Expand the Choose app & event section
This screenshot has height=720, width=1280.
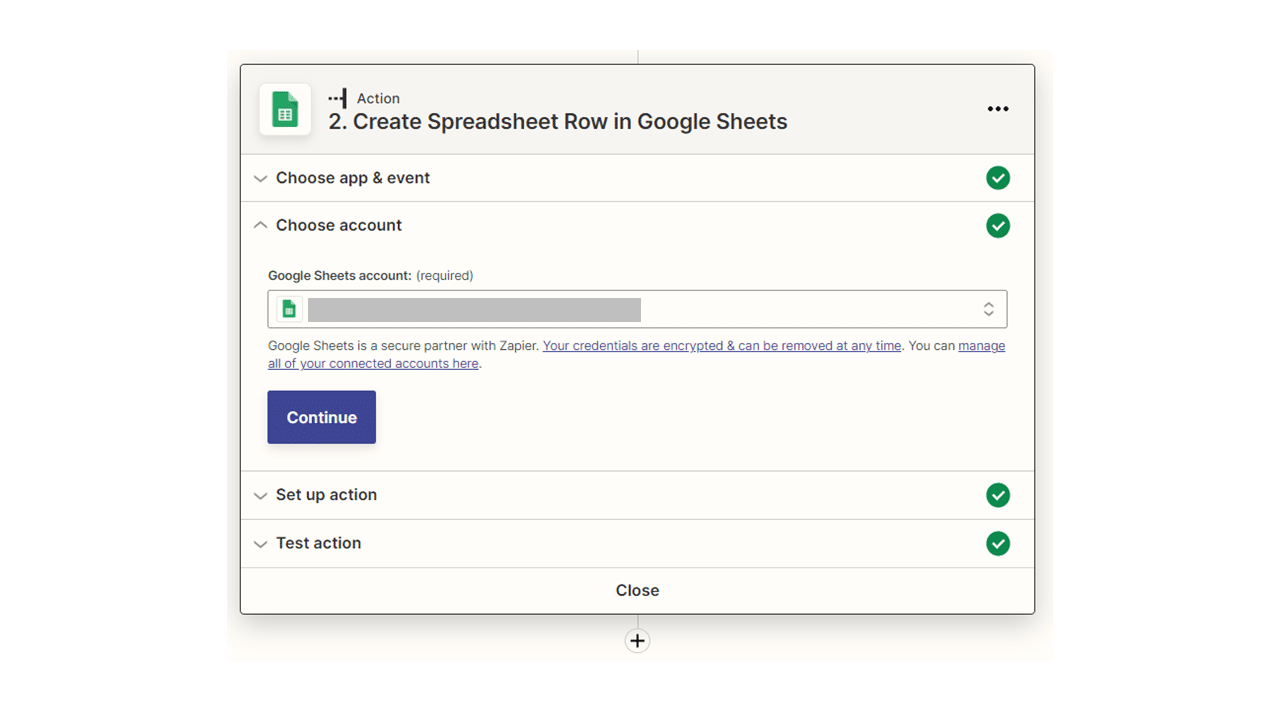(637, 178)
